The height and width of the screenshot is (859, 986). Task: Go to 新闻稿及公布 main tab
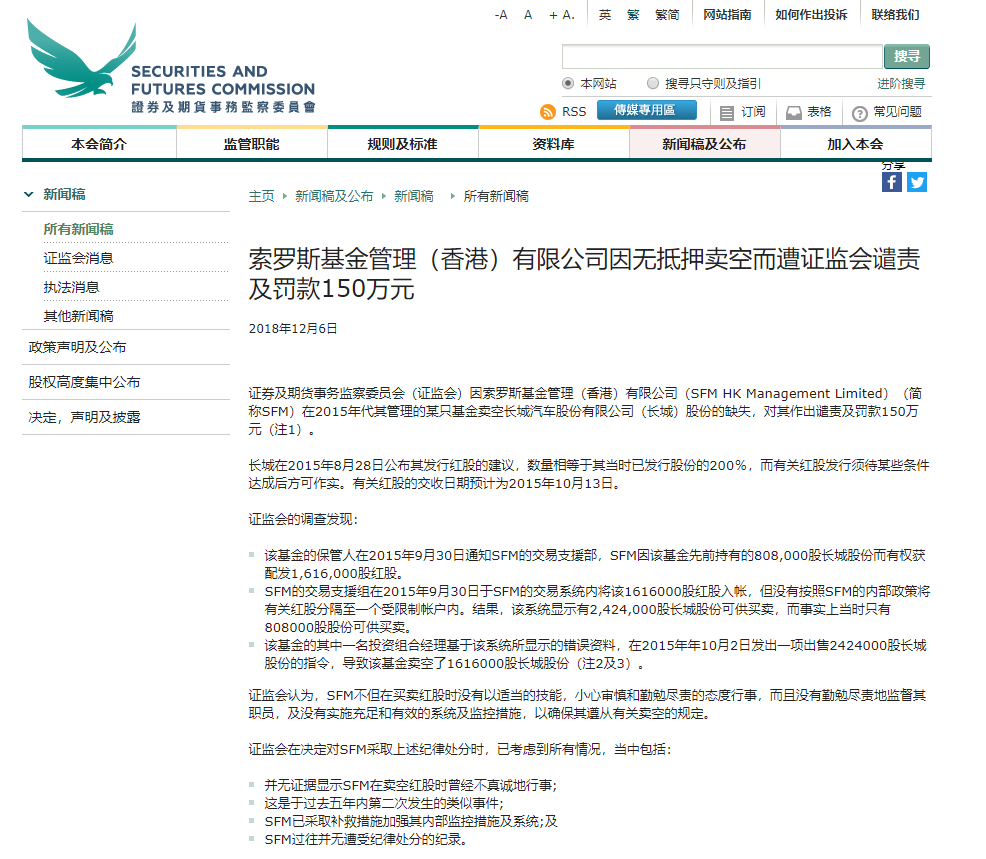(704, 144)
